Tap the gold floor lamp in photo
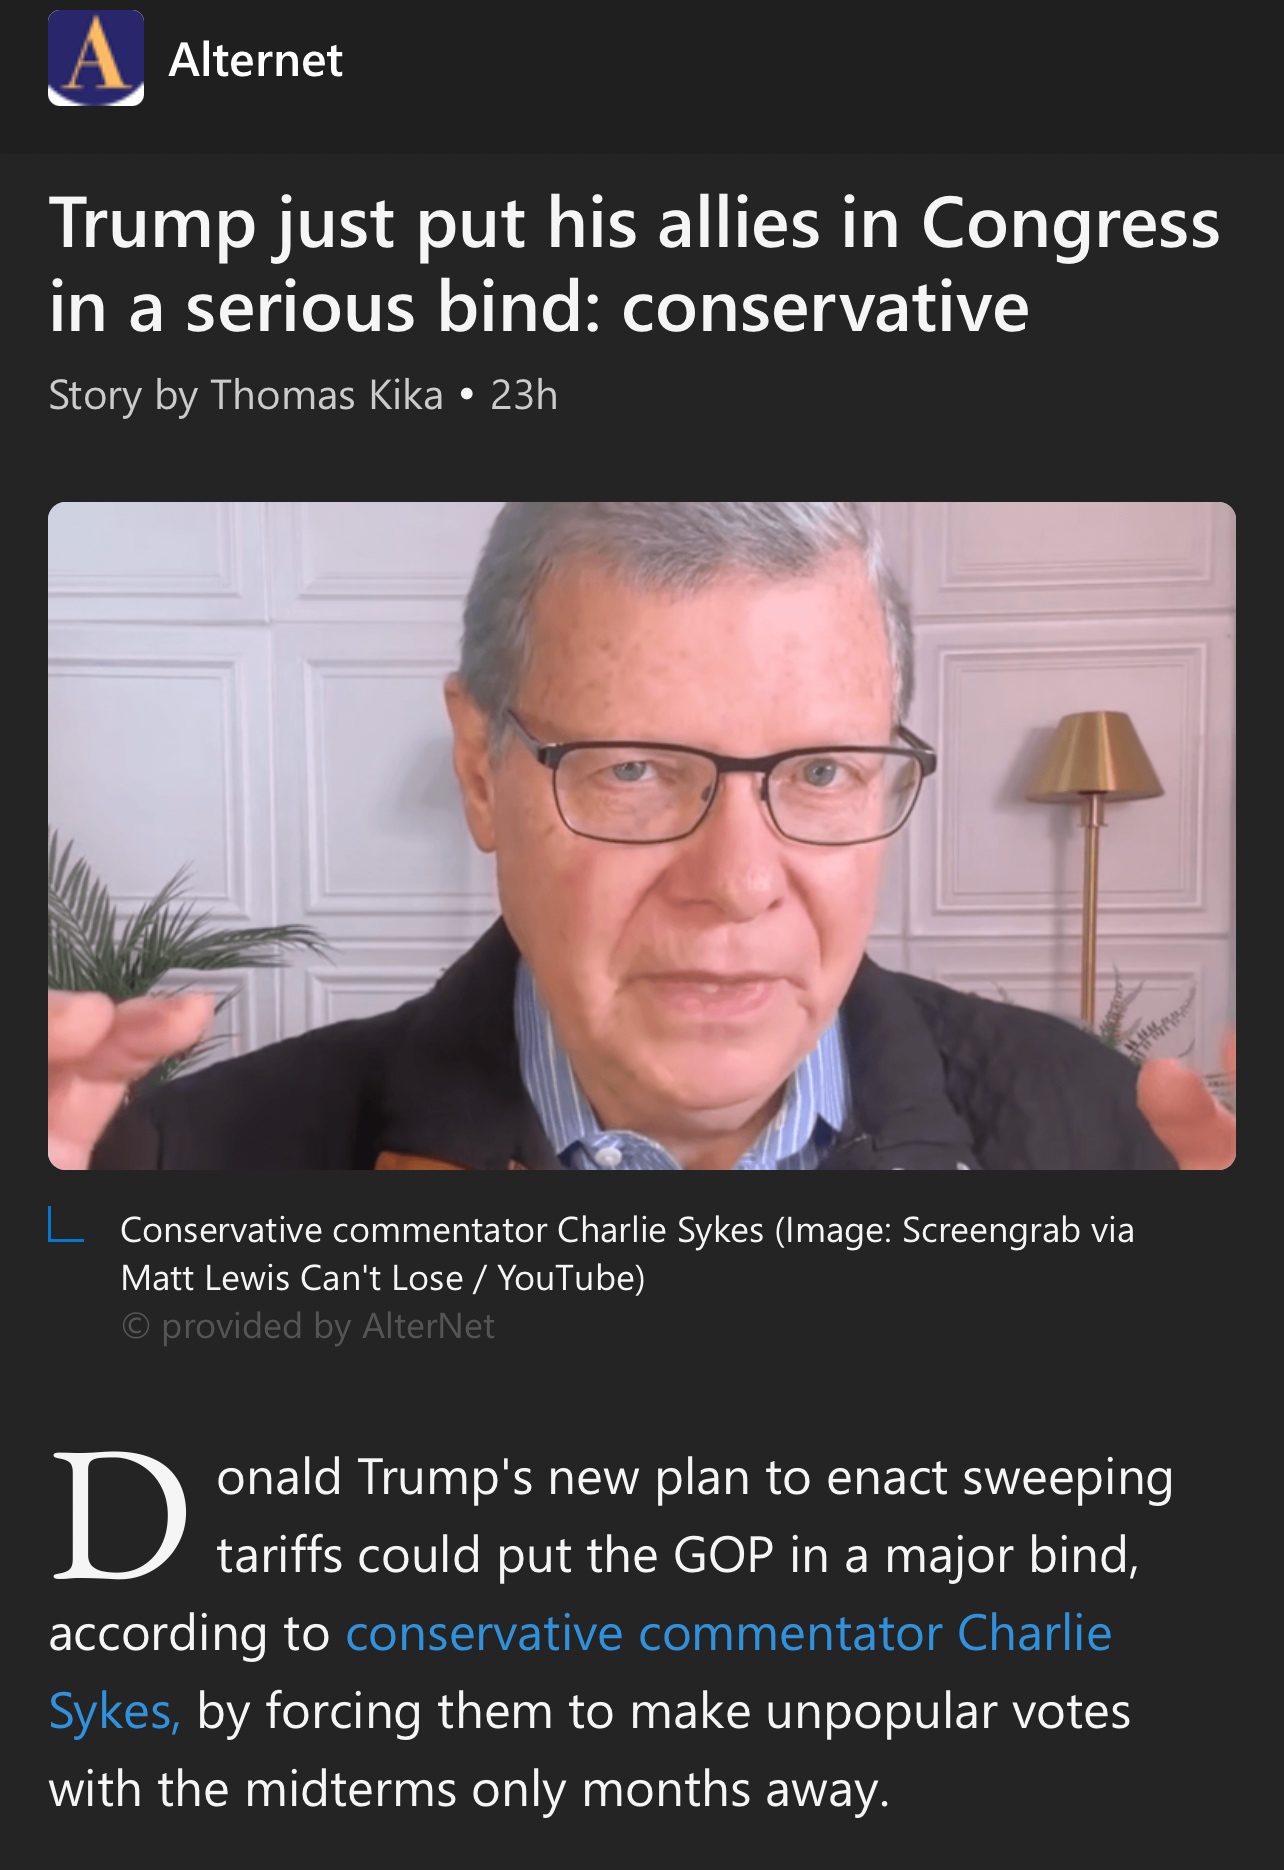The width and height of the screenshot is (1284, 1870). click(1094, 860)
